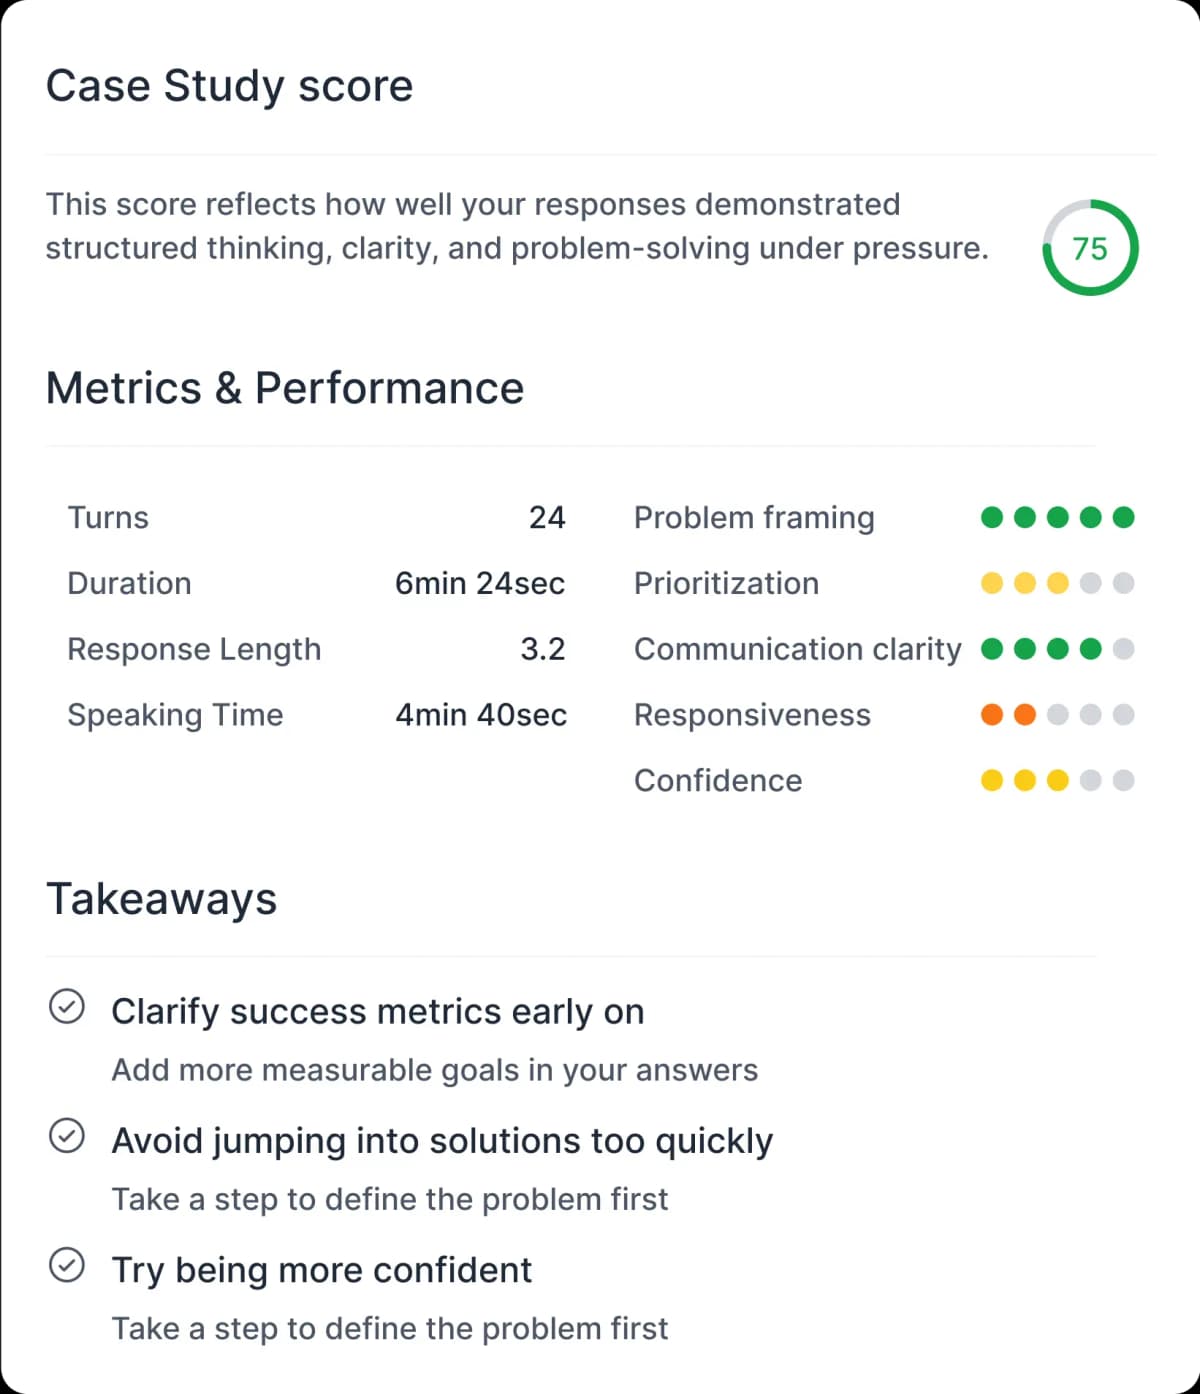This screenshot has width=1200, height=1394.
Task: Toggle the fourth gray dot in Confidence row
Action: (x=1091, y=780)
